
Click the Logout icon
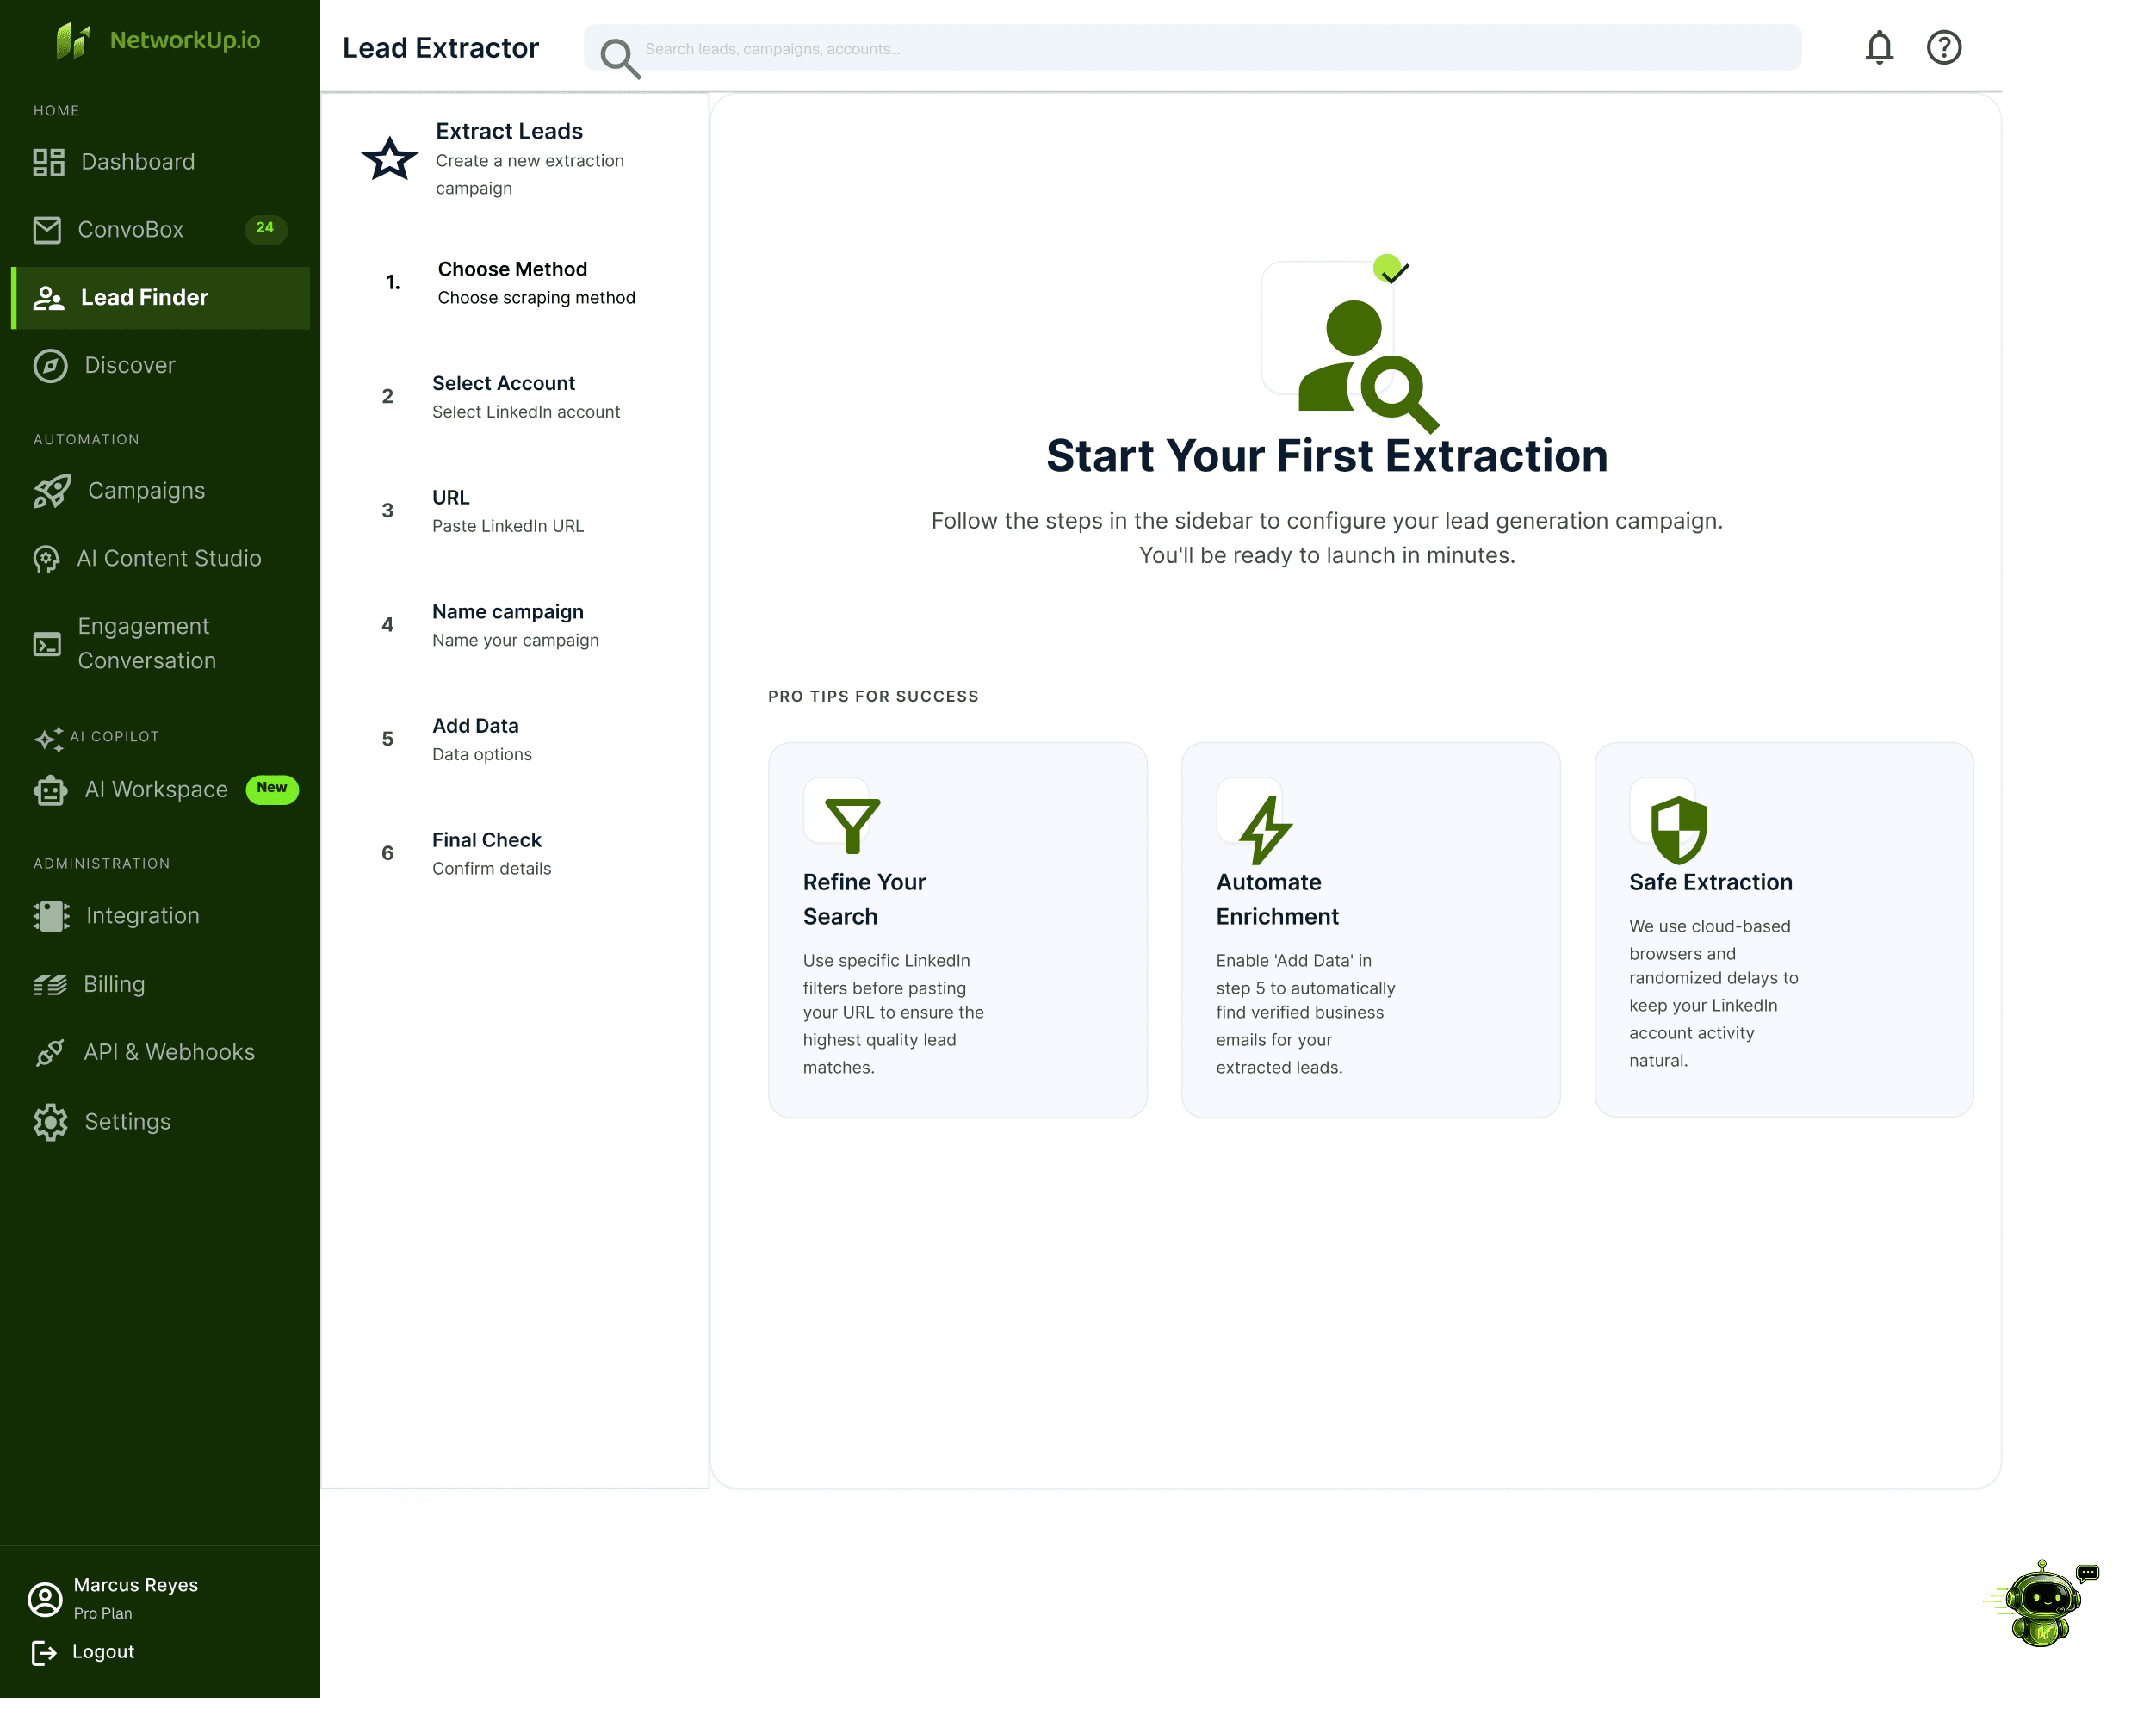click(x=44, y=1653)
